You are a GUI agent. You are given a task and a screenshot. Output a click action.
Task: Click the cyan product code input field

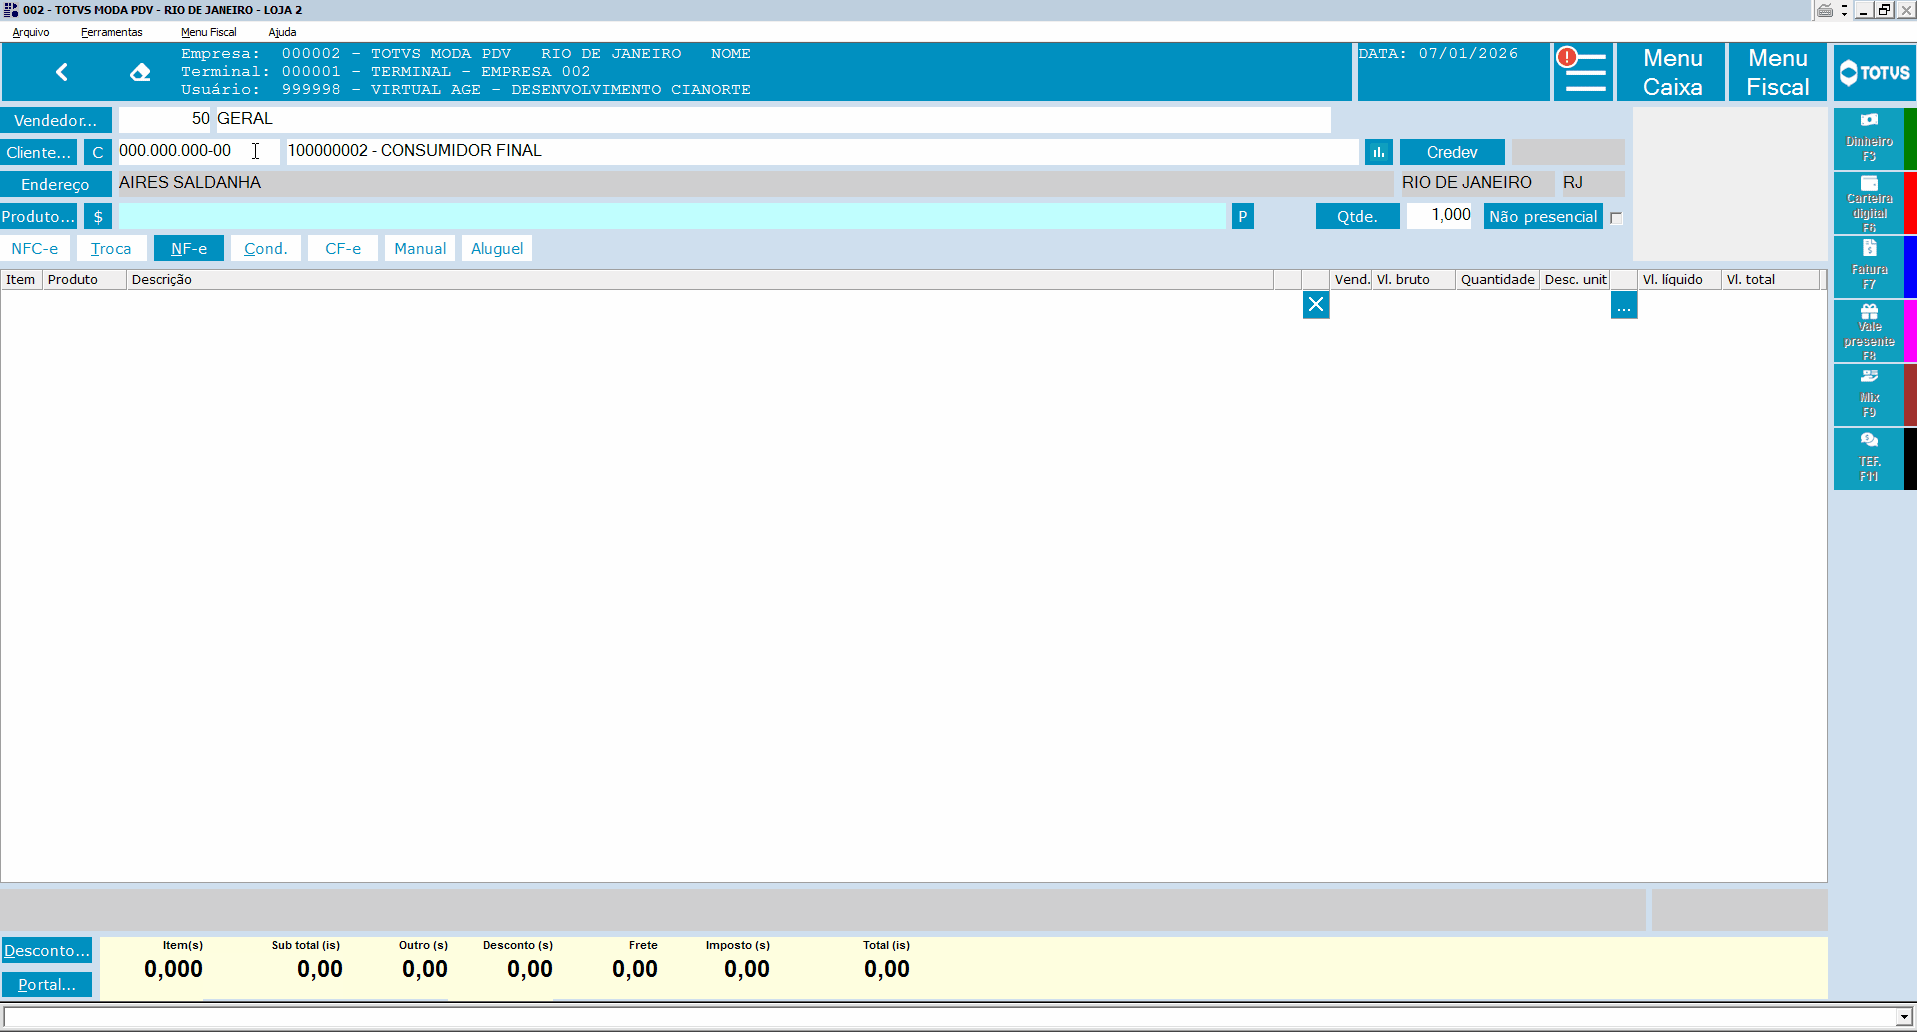(672, 216)
